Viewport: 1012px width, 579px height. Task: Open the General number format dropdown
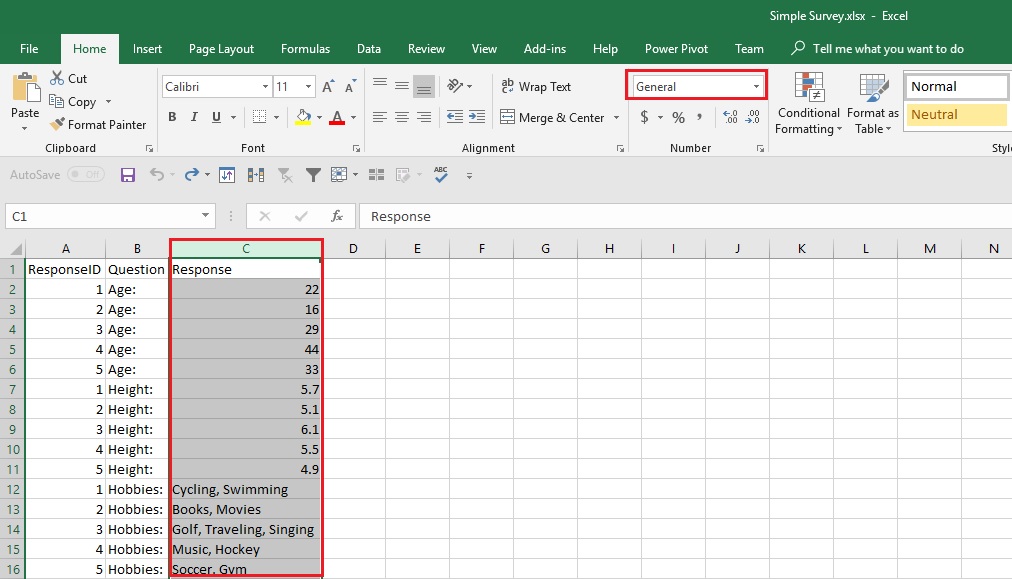coord(756,86)
